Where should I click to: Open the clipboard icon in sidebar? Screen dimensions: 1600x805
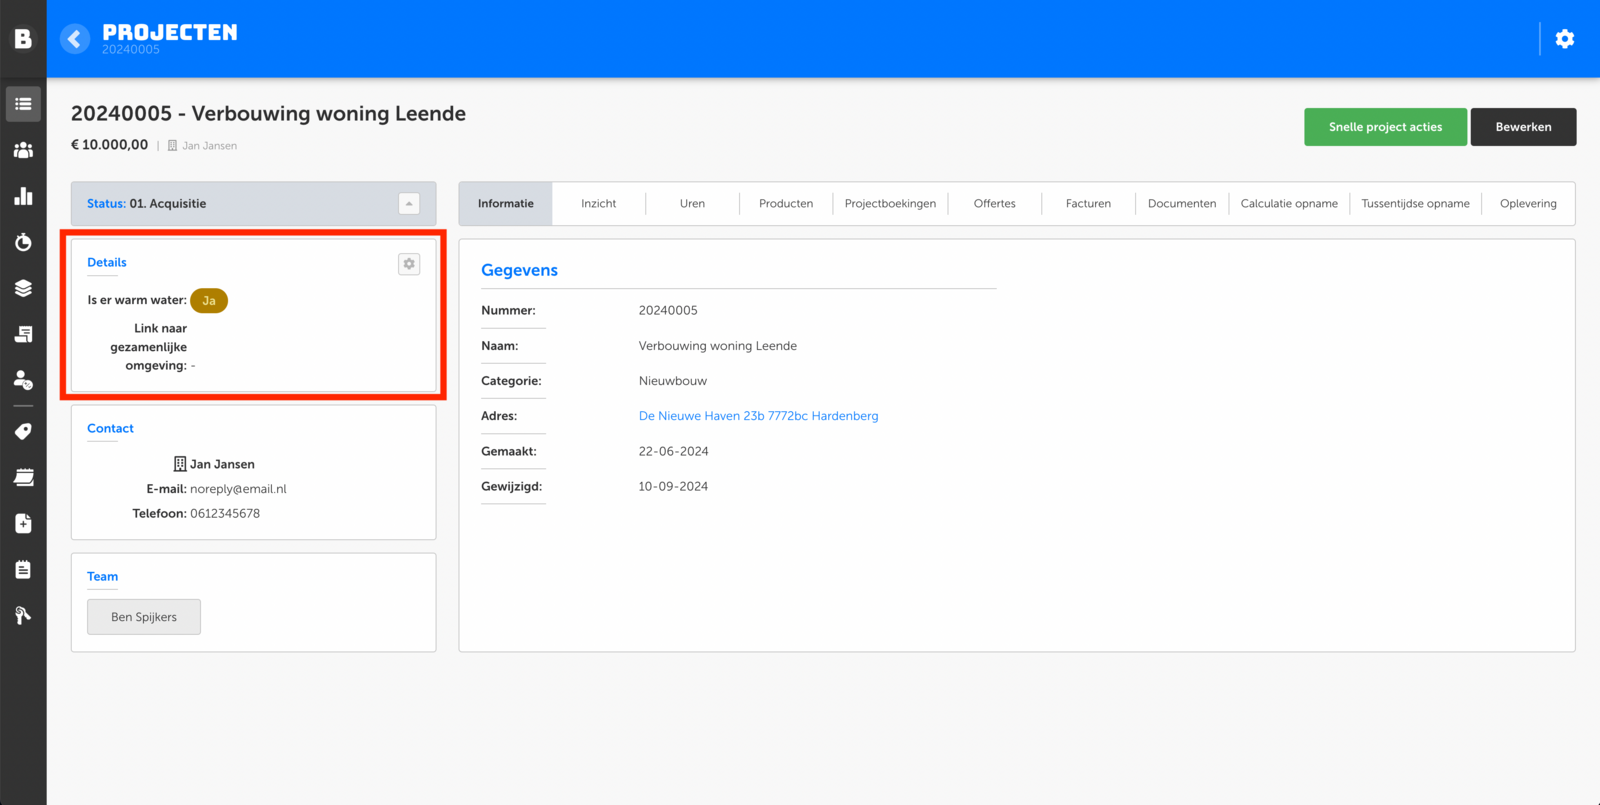tap(23, 570)
